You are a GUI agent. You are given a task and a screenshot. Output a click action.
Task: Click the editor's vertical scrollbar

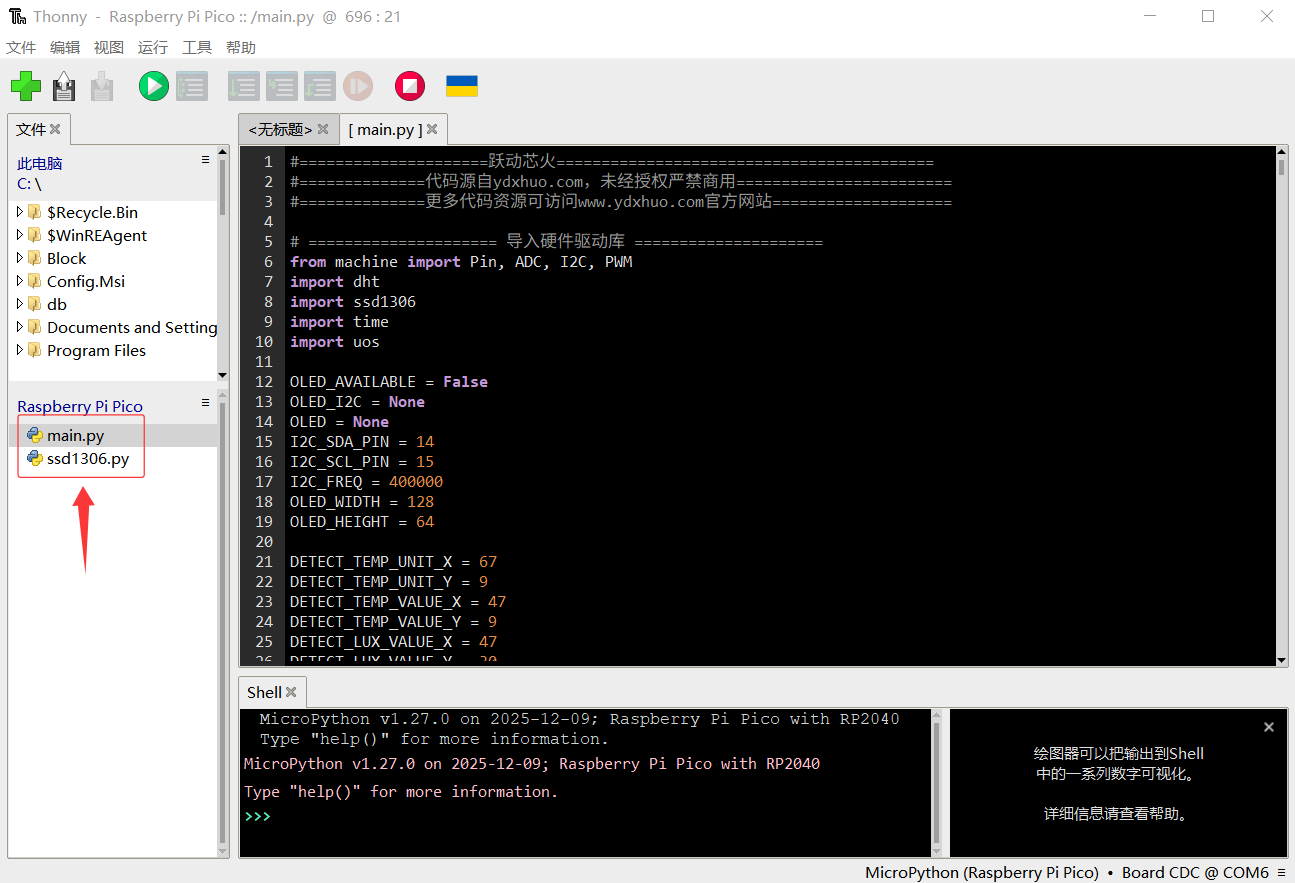pyautogui.click(x=1282, y=405)
